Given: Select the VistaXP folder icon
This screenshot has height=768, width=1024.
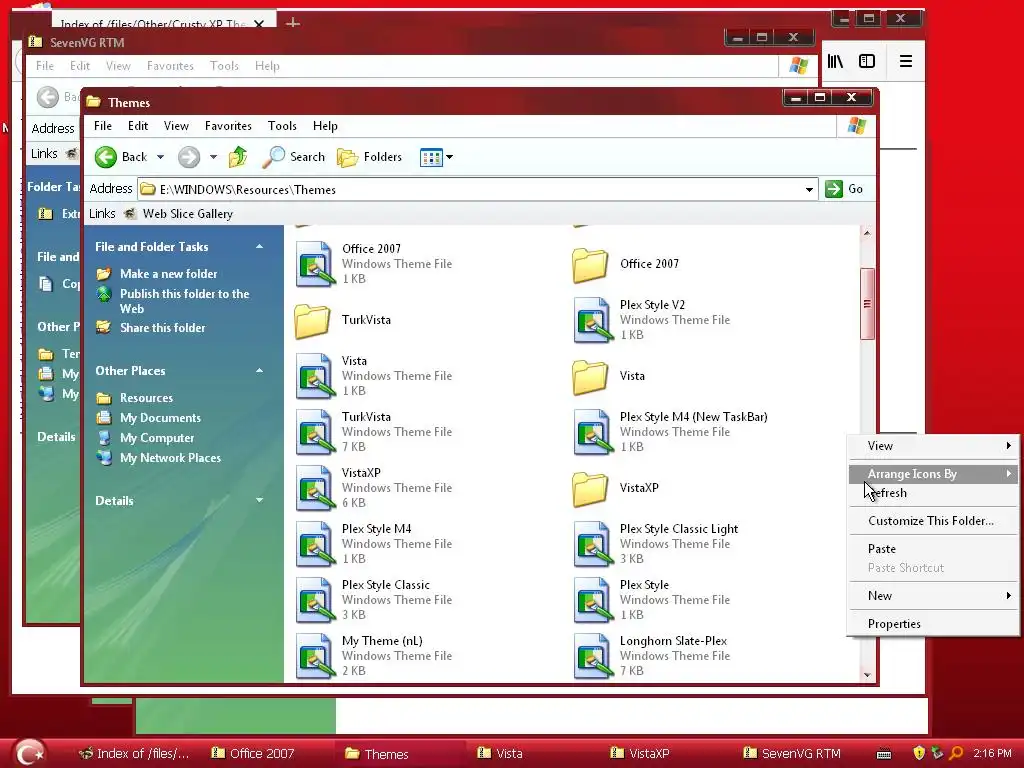Looking at the screenshot, I should click(590, 488).
